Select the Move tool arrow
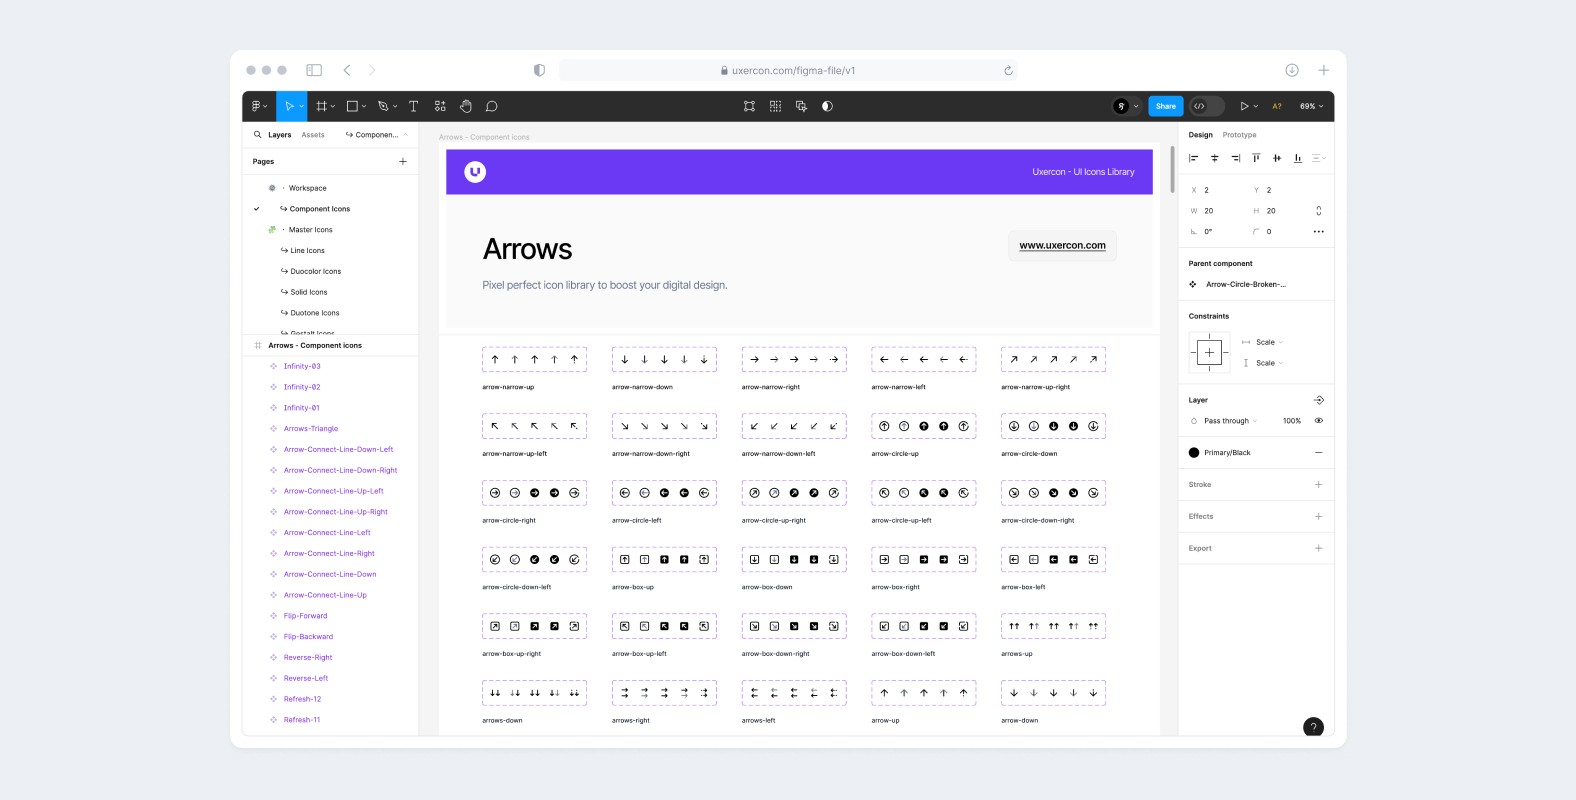This screenshot has width=1576, height=800. (x=289, y=106)
